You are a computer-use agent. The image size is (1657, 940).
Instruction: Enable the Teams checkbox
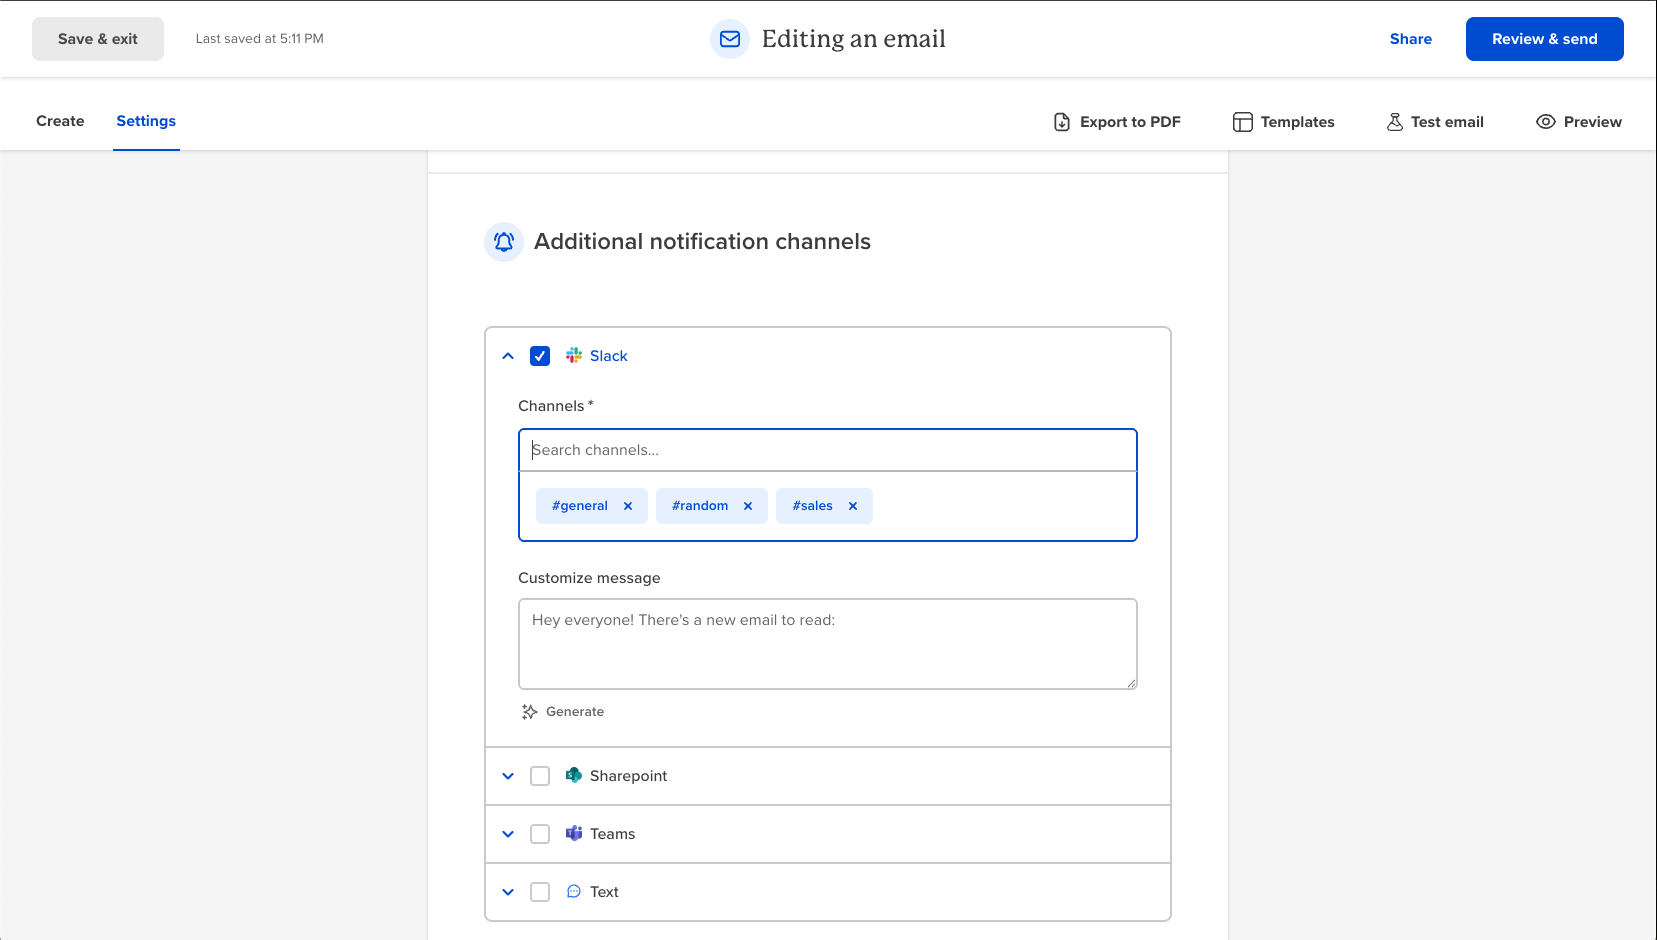540,834
